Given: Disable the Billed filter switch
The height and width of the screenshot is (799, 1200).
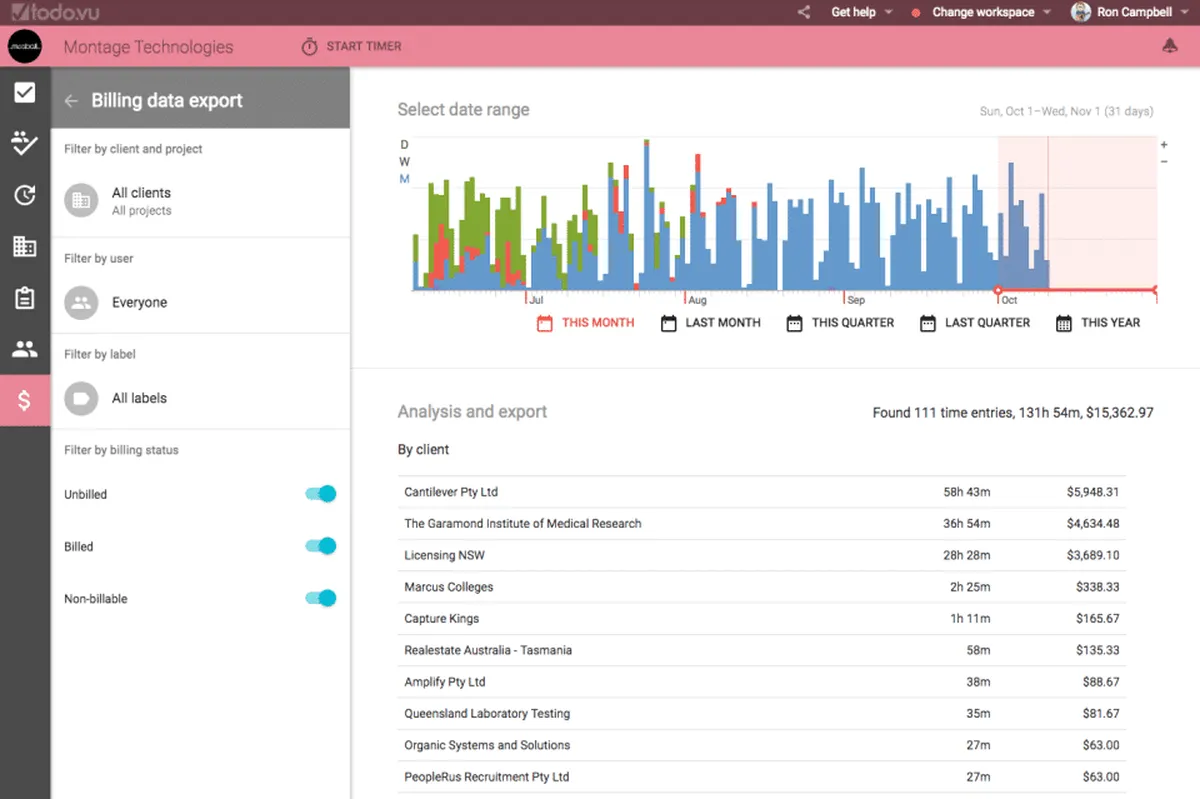Looking at the screenshot, I should coord(321,546).
